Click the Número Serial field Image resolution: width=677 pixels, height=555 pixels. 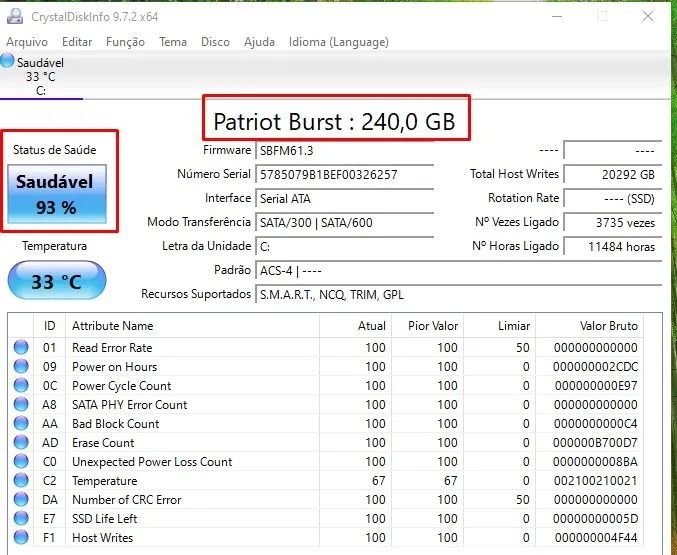[x=344, y=175]
